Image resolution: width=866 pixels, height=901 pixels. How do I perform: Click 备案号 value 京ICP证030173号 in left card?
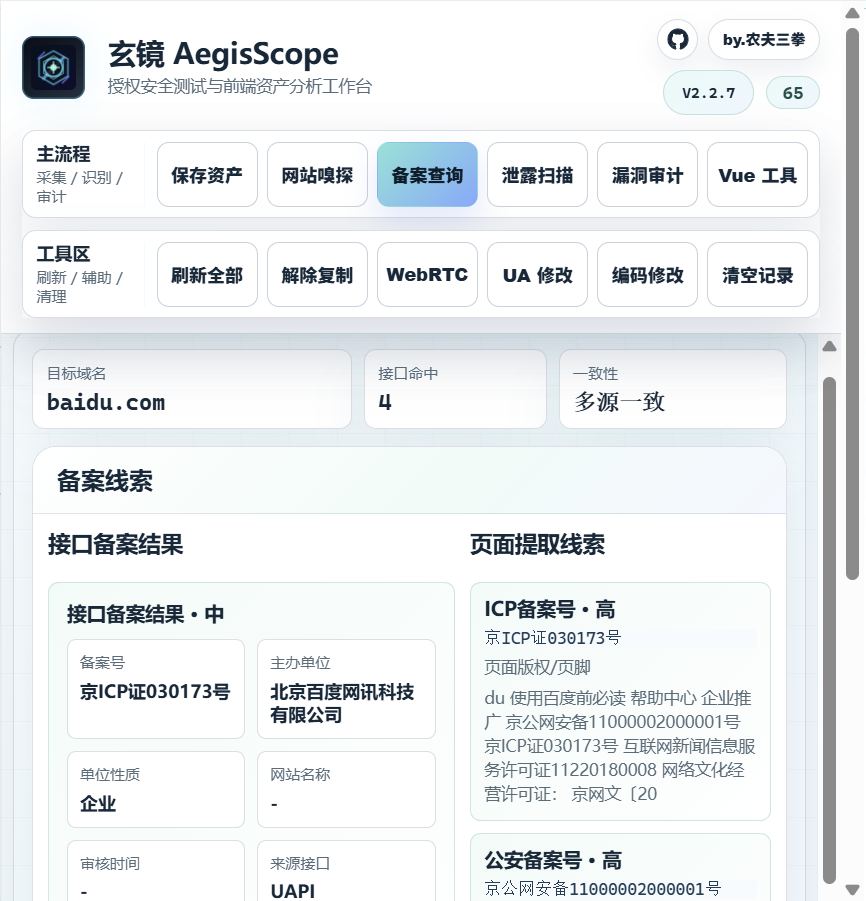155,691
